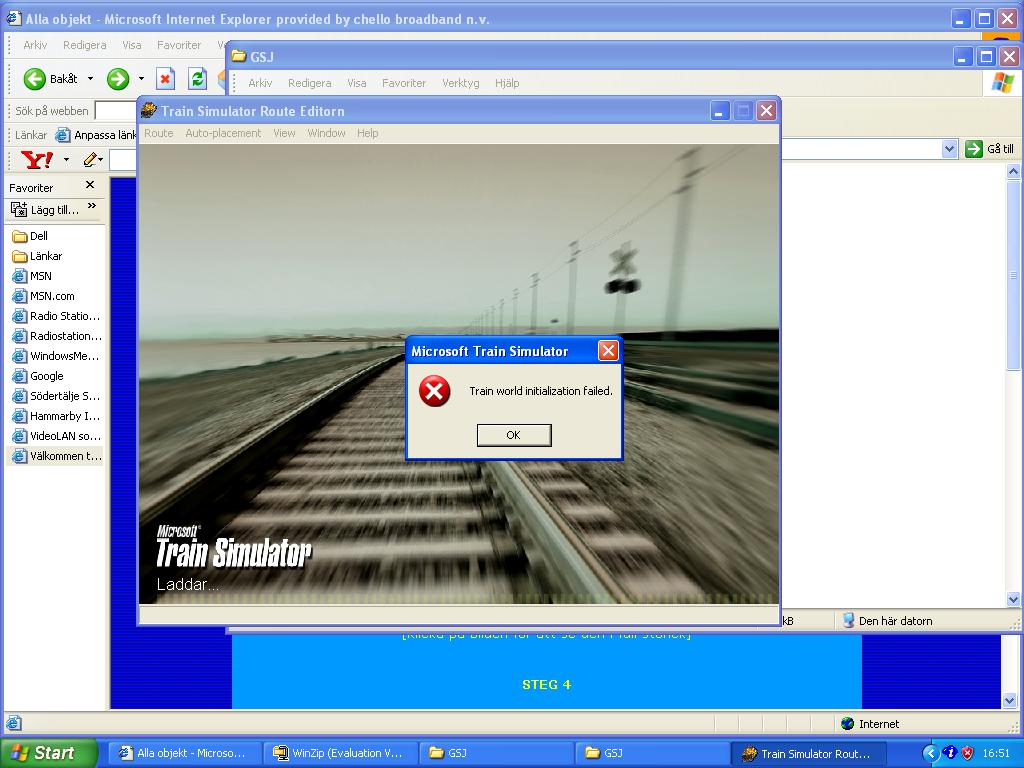Open Arkiv menu in Internet Explorer
The width and height of the screenshot is (1024, 768).
pos(35,45)
